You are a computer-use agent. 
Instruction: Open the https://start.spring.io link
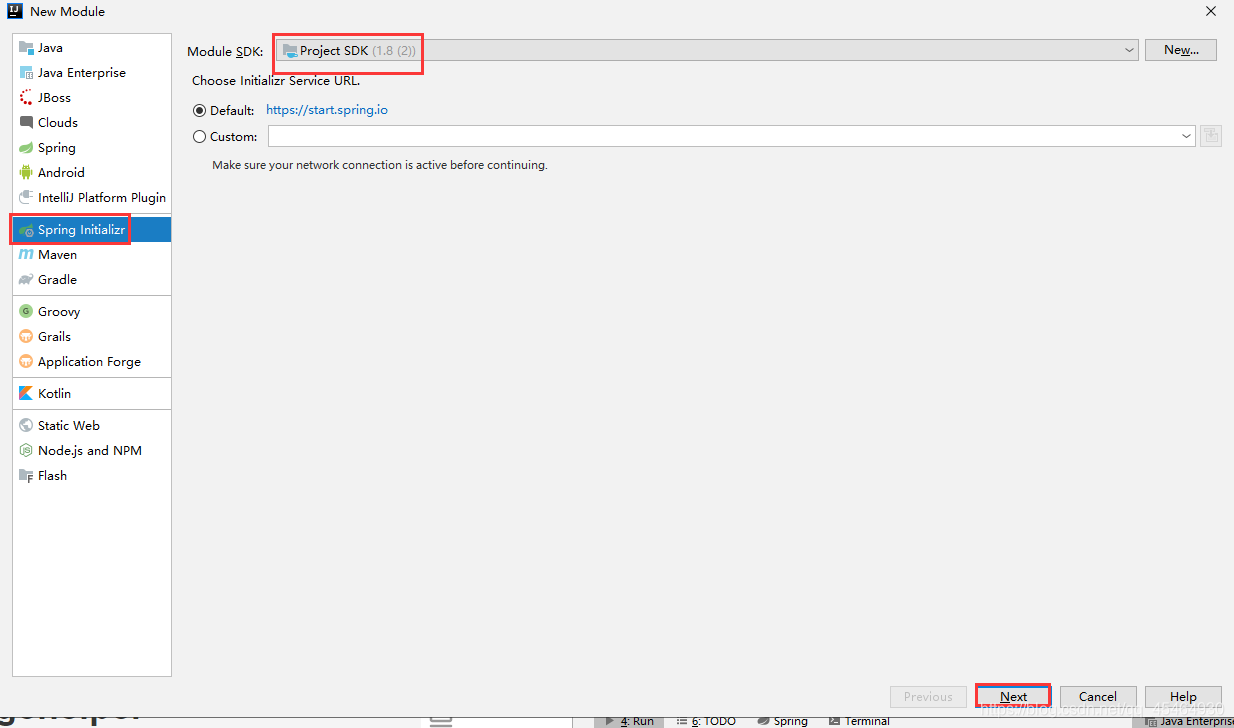coord(327,110)
